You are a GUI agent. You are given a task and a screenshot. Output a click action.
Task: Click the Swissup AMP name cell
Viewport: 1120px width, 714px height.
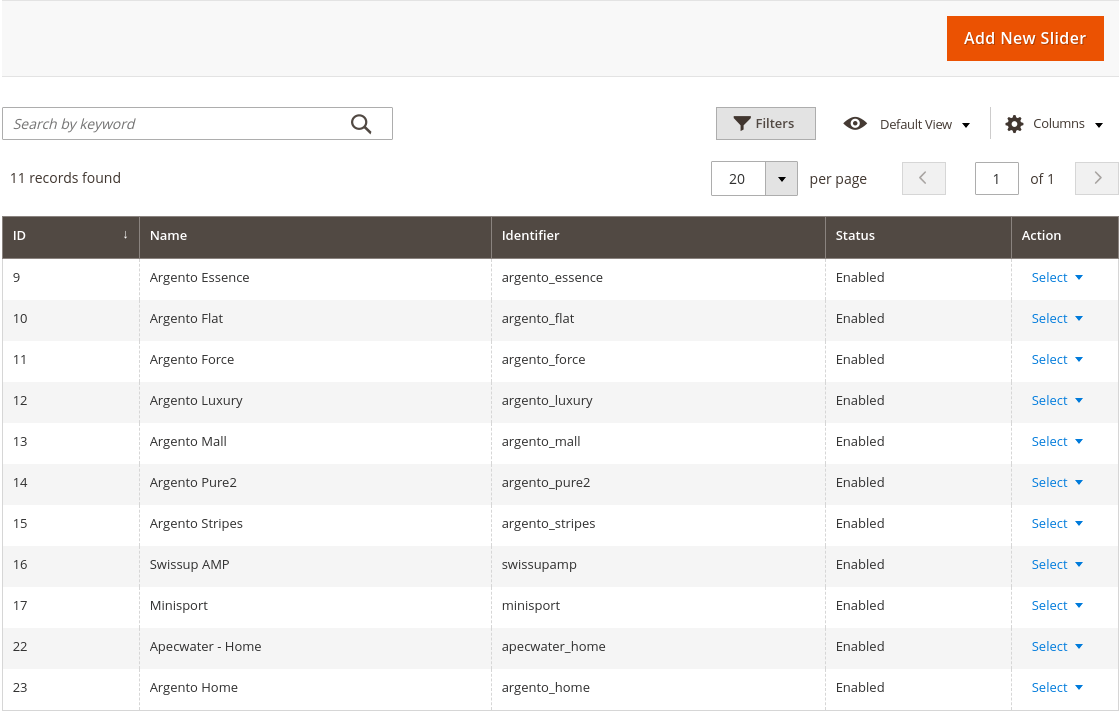pyautogui.click(x=316, y=565)
